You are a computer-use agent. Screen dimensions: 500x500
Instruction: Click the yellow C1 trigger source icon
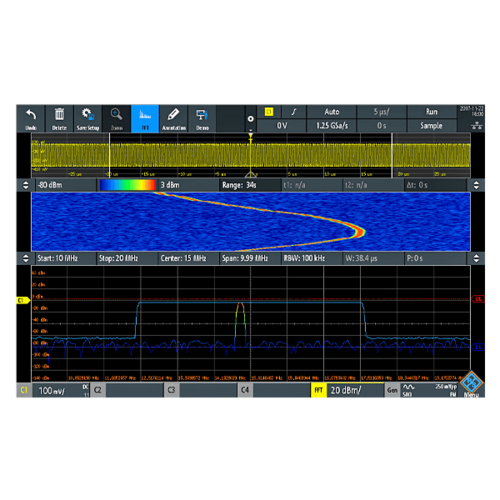269,112
